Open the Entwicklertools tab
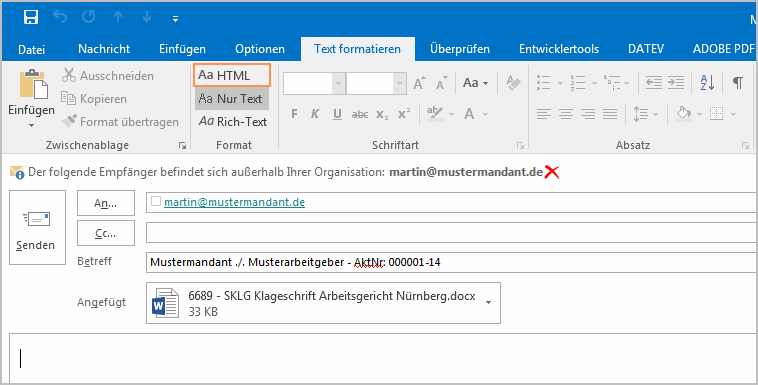Viewport: 758px width, 385px height. 559,49
